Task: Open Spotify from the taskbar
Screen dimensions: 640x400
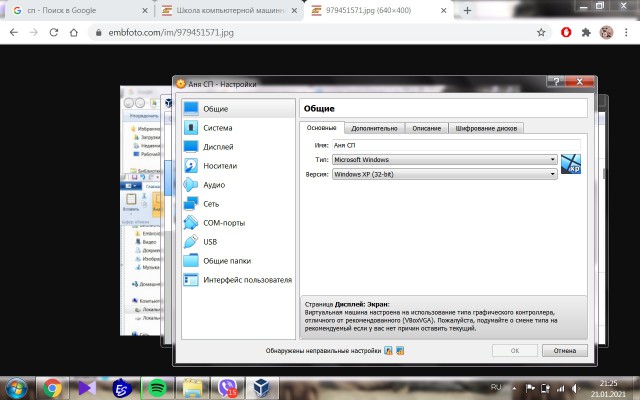Action: tap(157, 388)
